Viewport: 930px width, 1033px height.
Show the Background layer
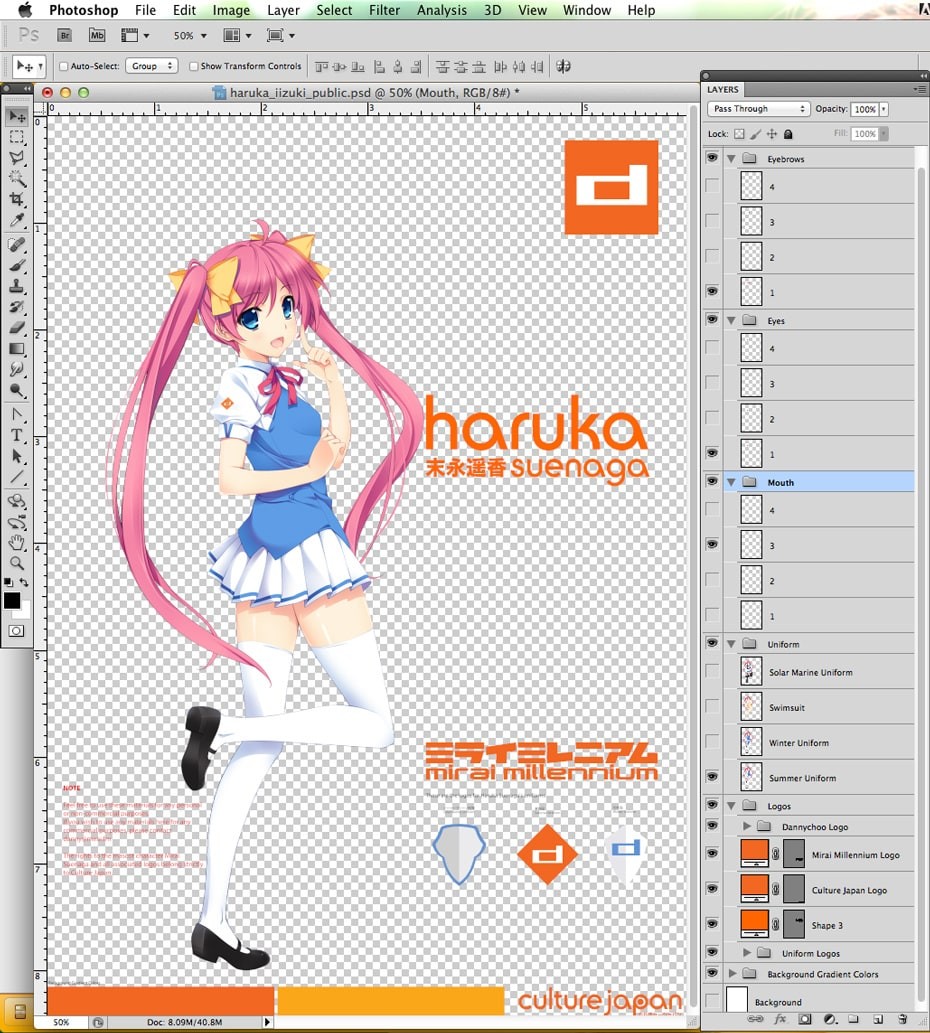(712, 1001)
